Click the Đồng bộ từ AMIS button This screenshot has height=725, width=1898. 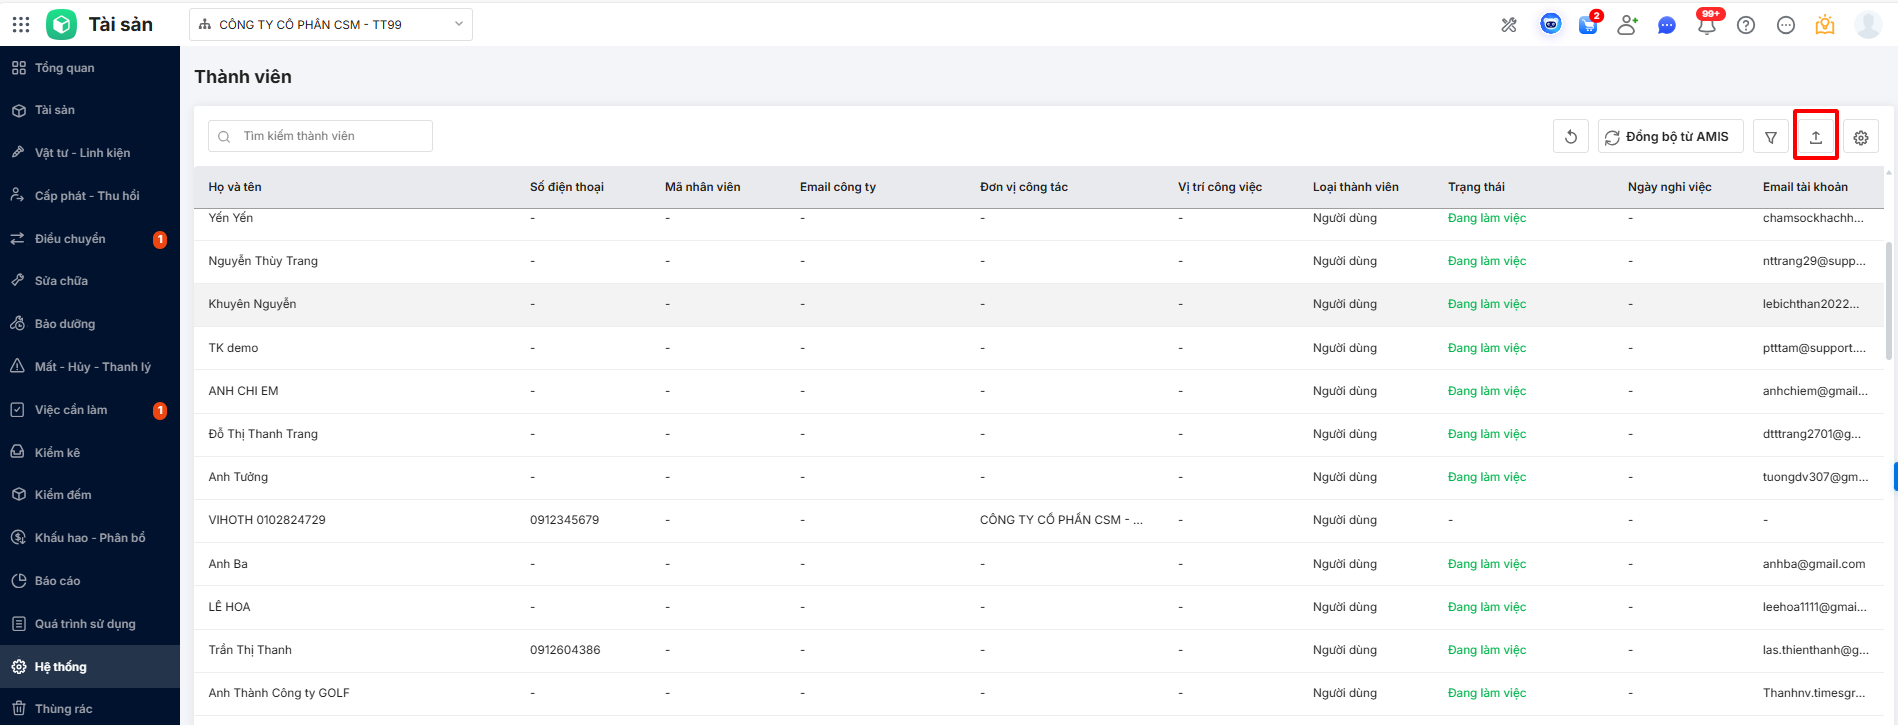[1670, 137]
